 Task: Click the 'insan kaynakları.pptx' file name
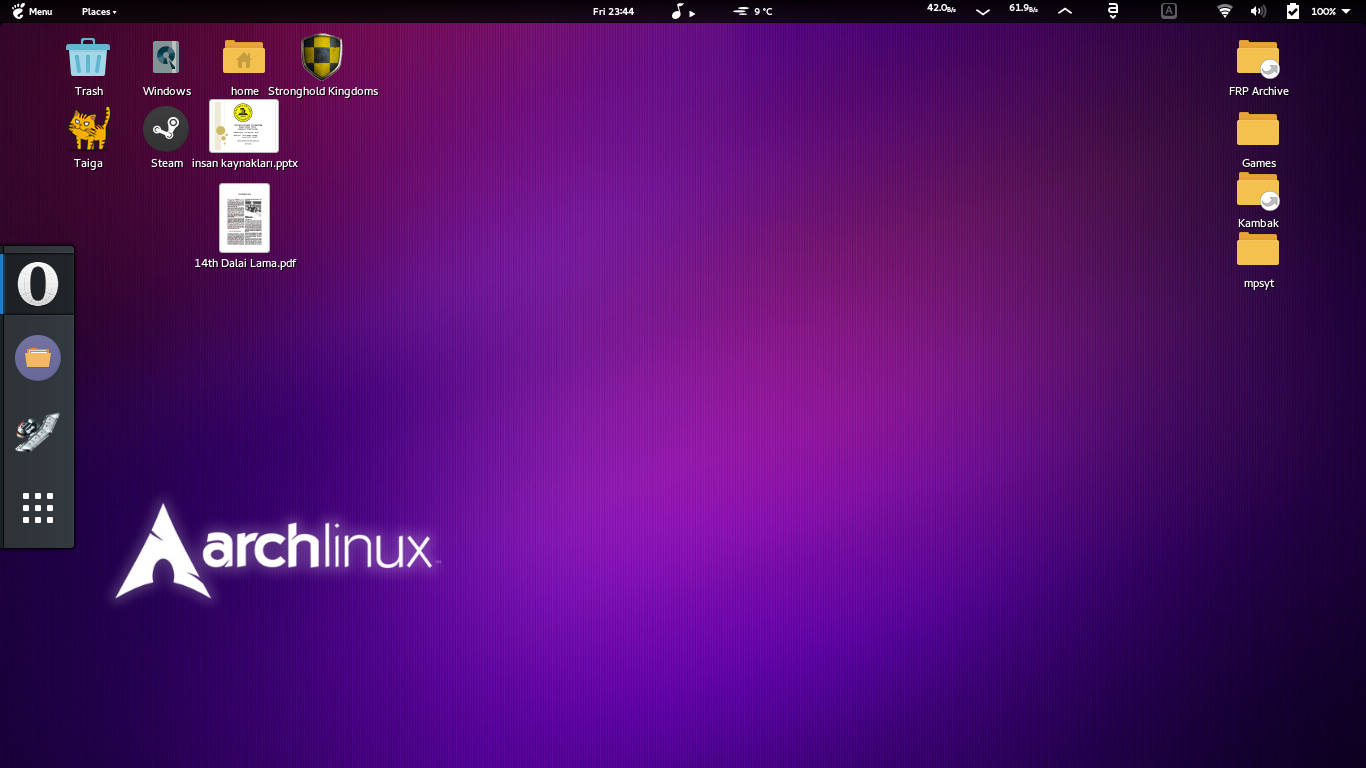245,163
